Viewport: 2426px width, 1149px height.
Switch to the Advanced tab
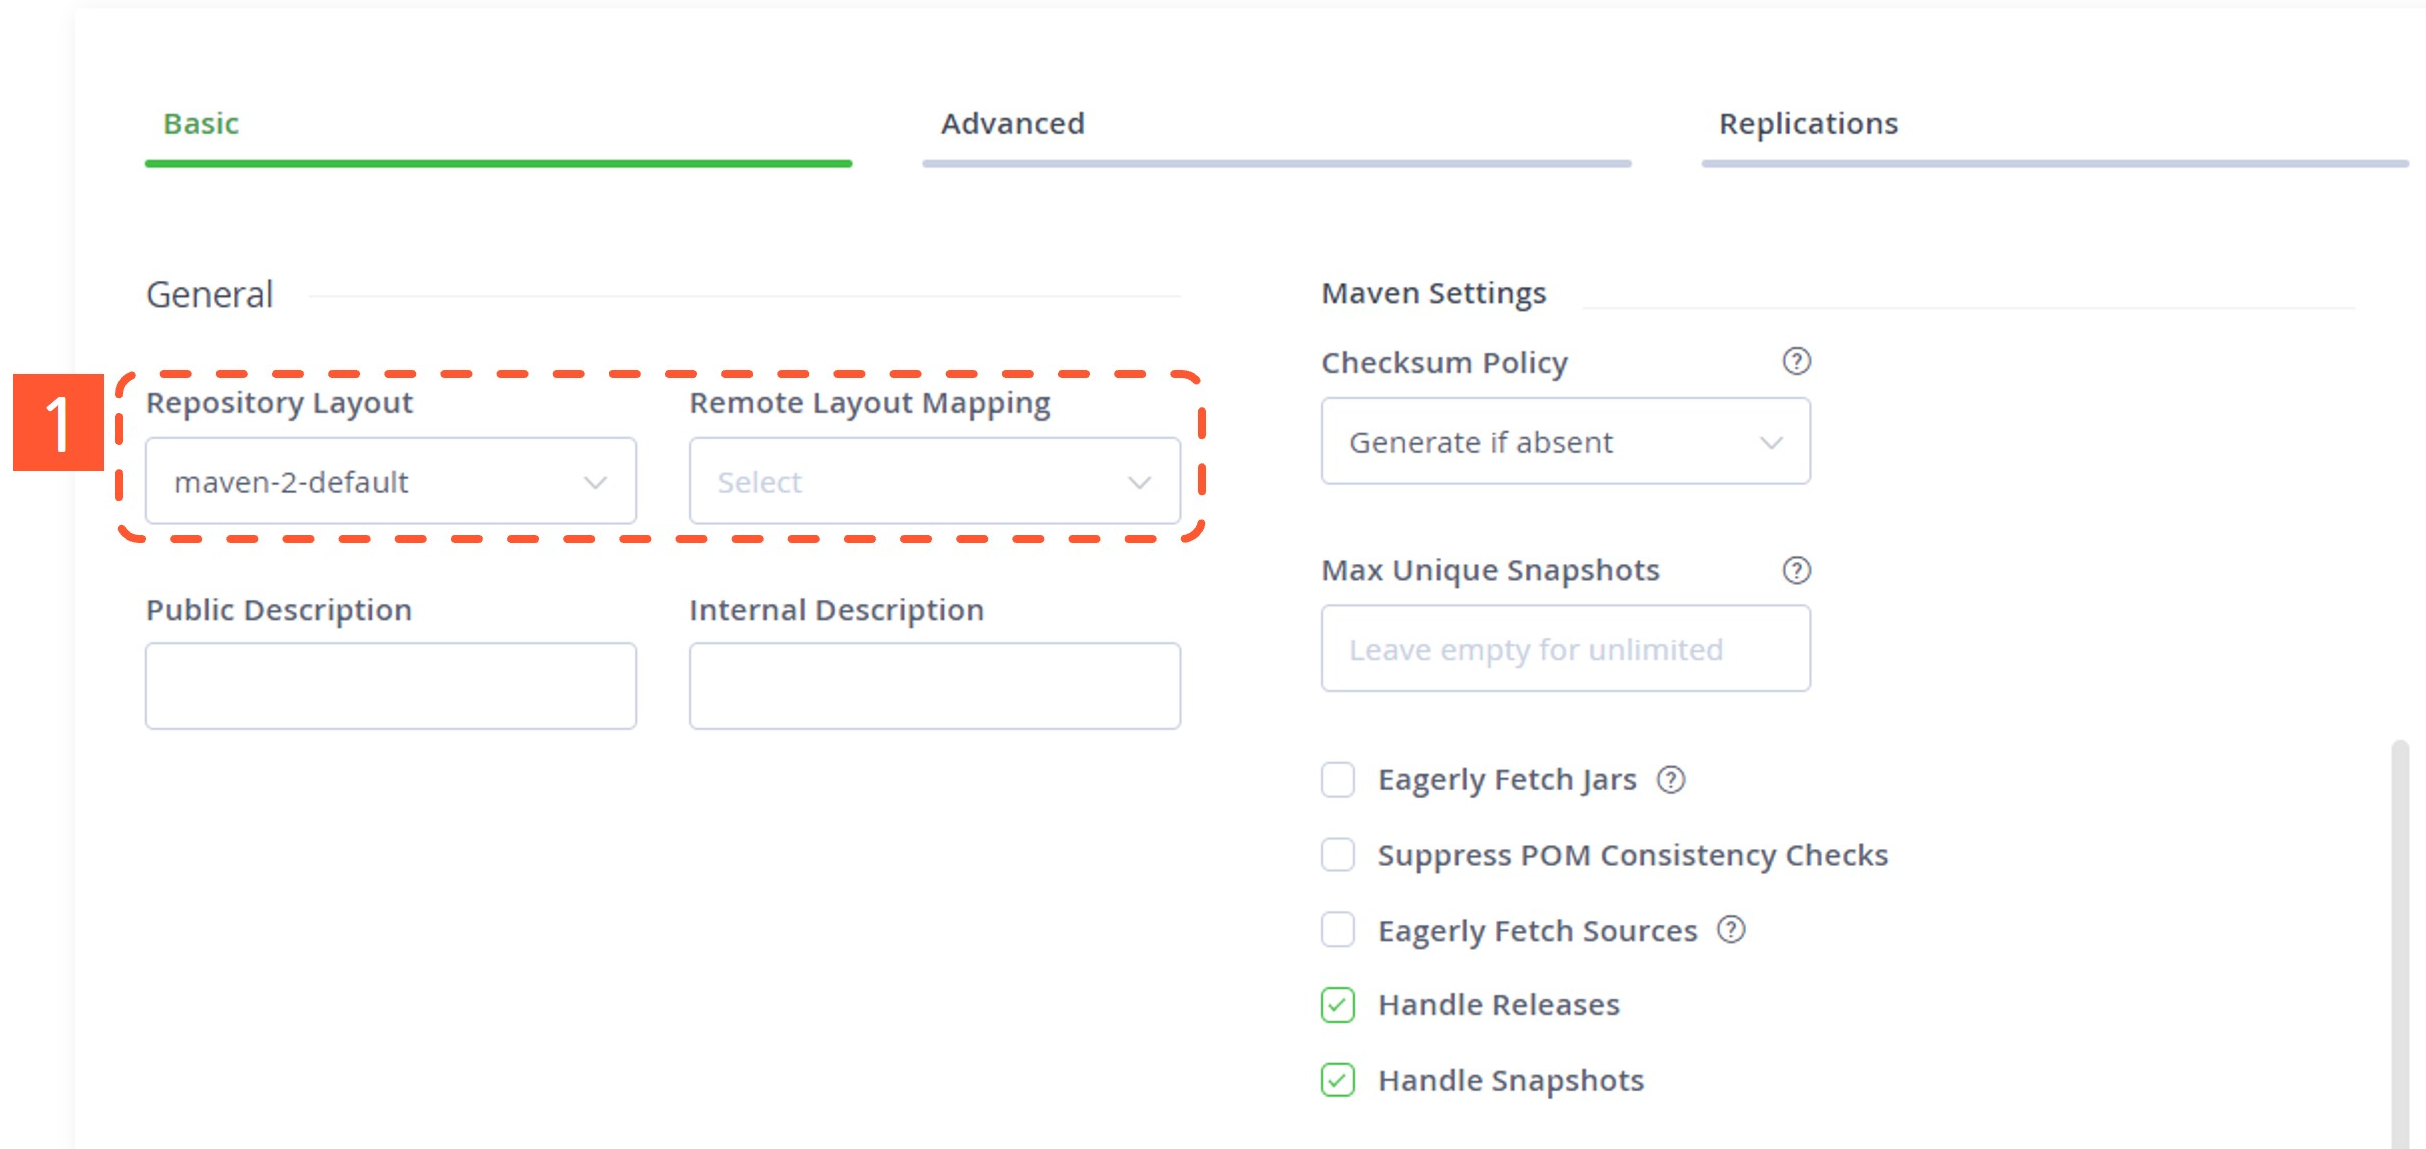click(x=1012, y=123)
